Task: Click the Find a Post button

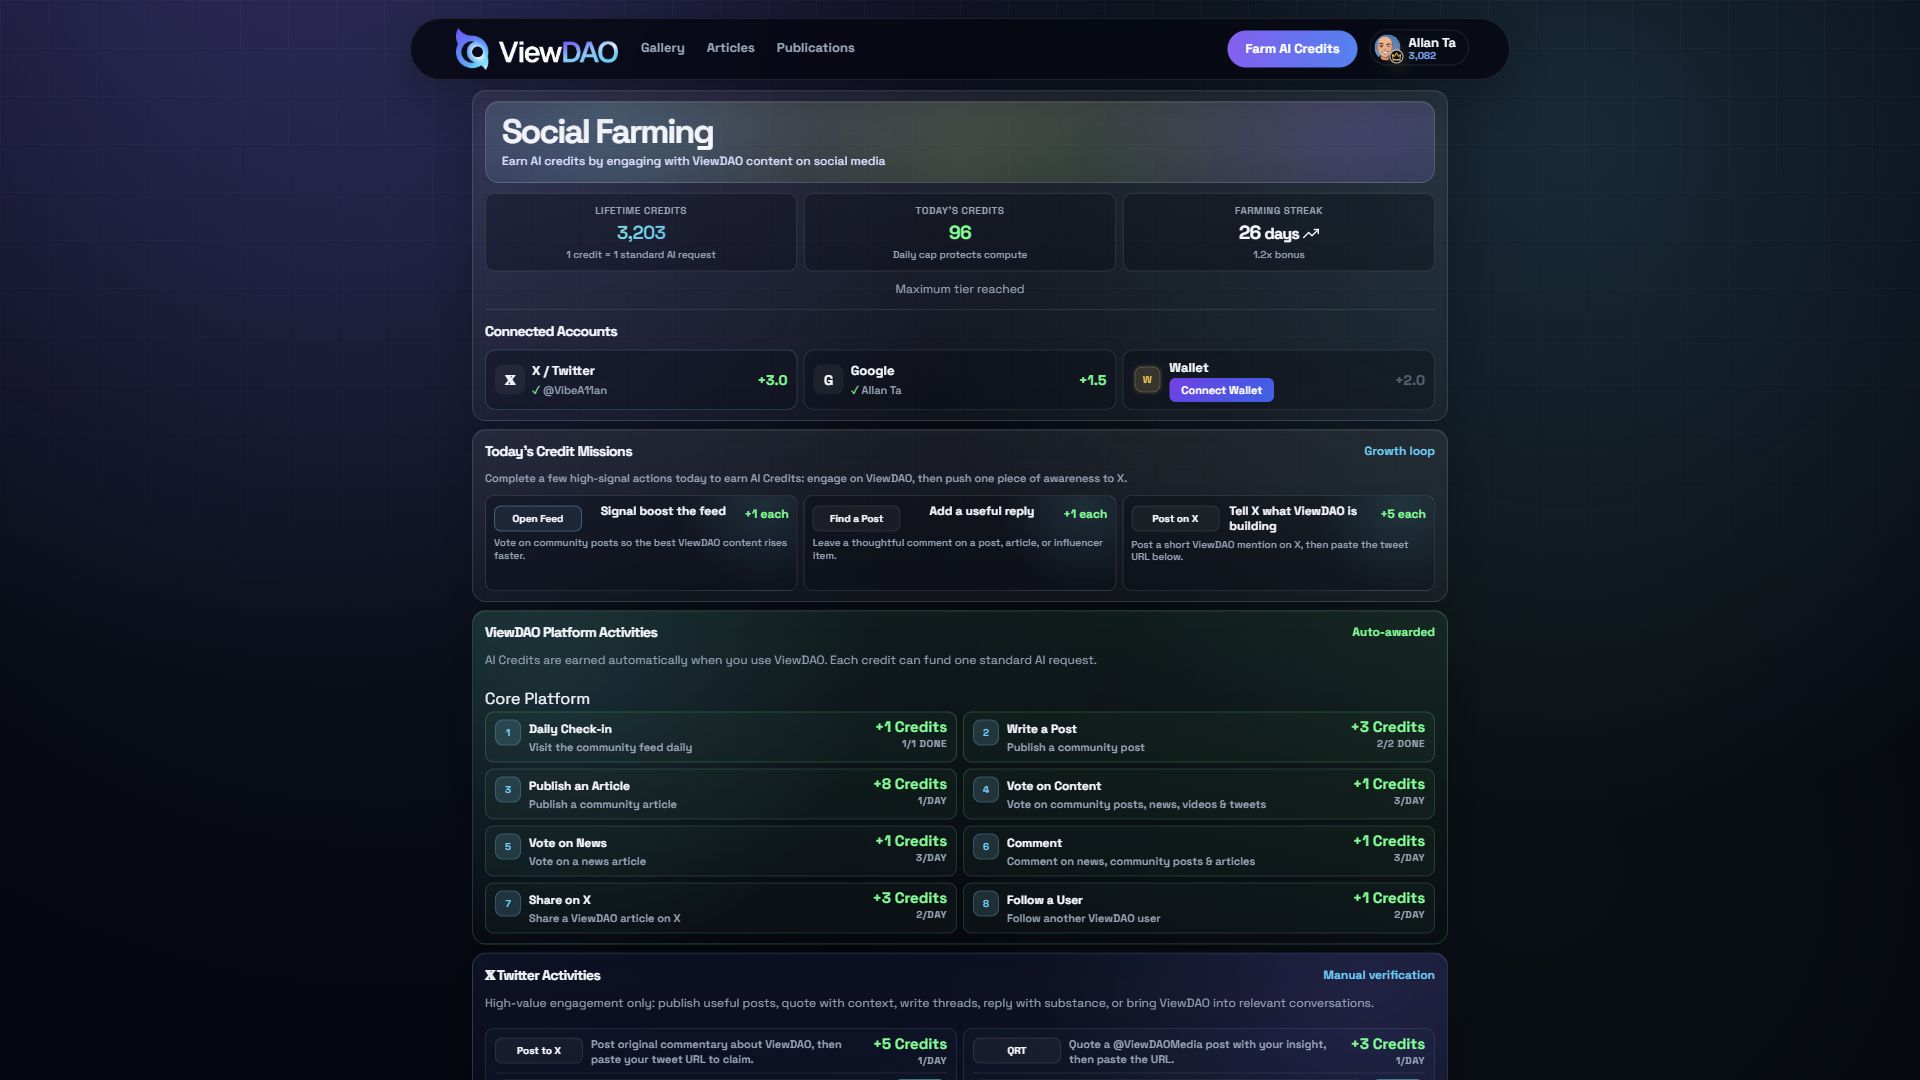Action: click(x=856, y=518)
